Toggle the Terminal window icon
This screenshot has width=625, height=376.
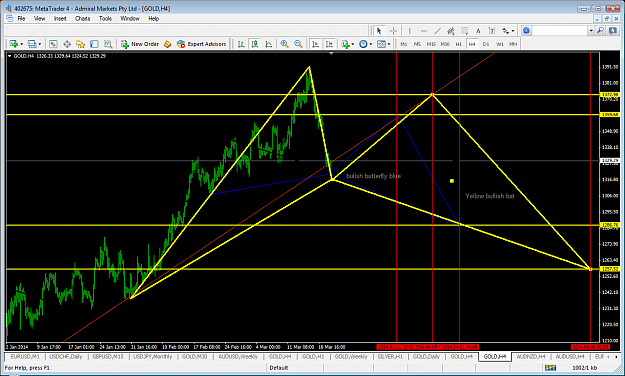point(94,44)
